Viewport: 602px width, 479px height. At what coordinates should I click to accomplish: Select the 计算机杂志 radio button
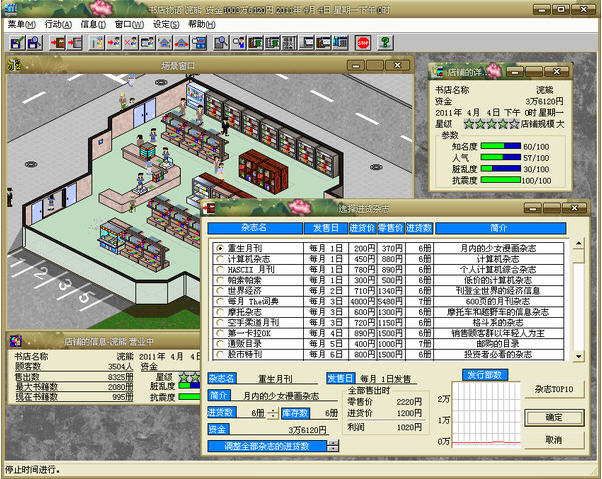click(220, 259)
